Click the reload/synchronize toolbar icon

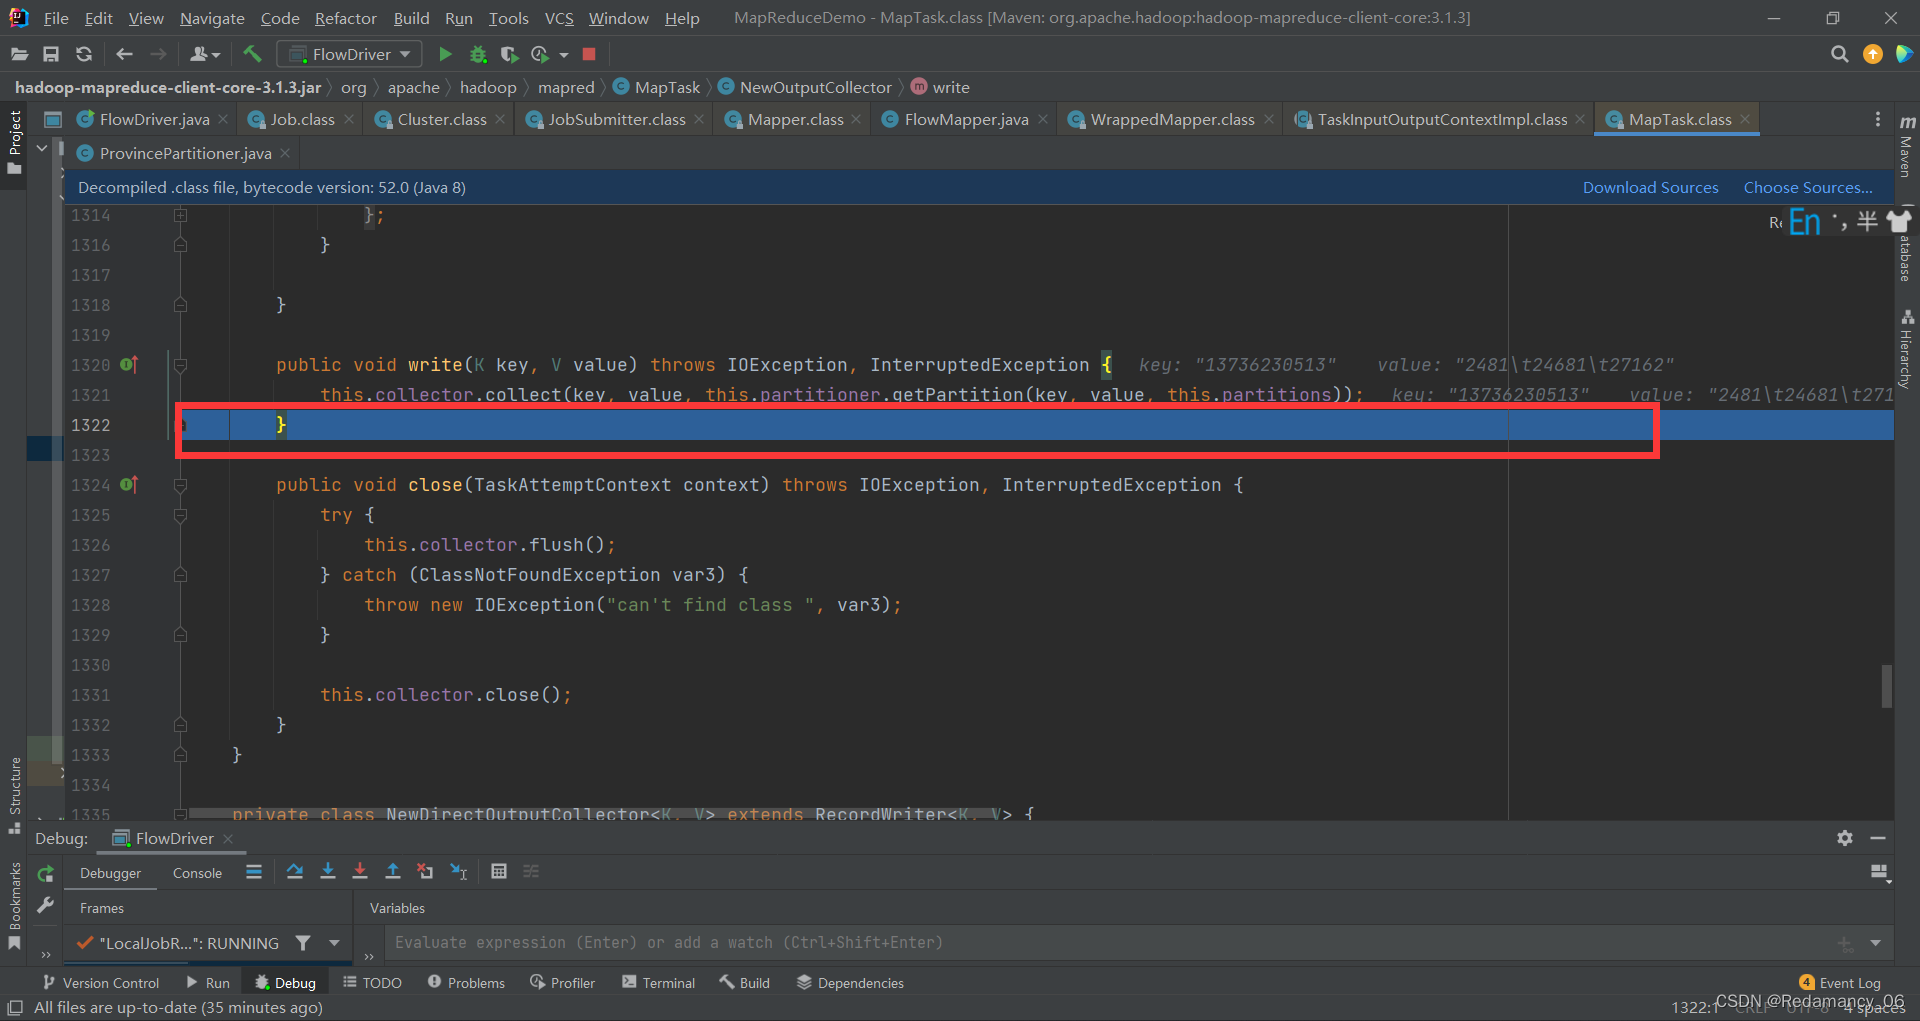point(84,54)
